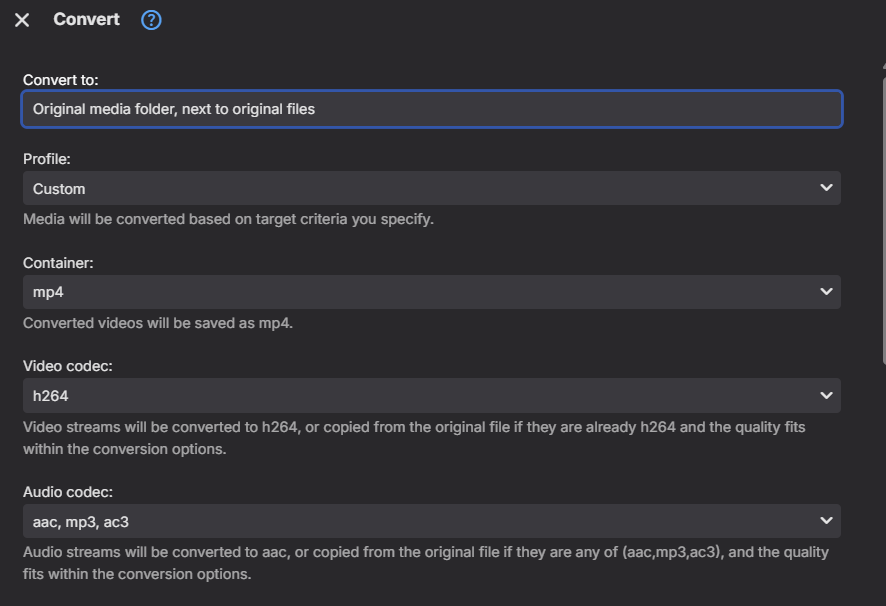Focus the Convert to destination field

(432, 109)
